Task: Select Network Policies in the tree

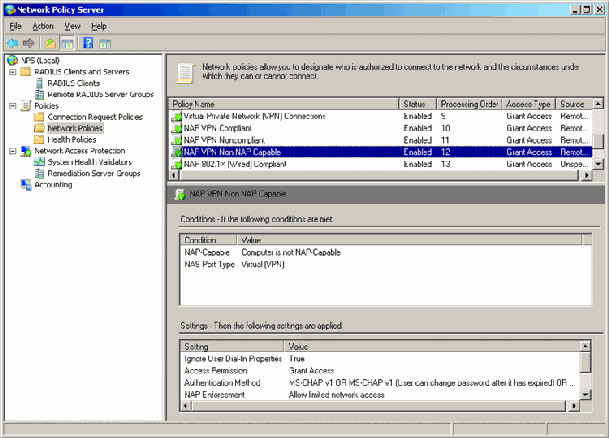Action: pyautogui.click(x=75, y=128)
